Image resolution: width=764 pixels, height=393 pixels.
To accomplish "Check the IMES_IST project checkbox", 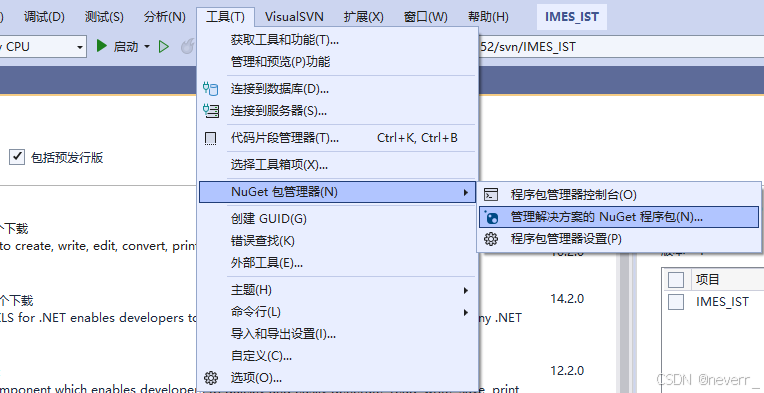I will point(675,302).
